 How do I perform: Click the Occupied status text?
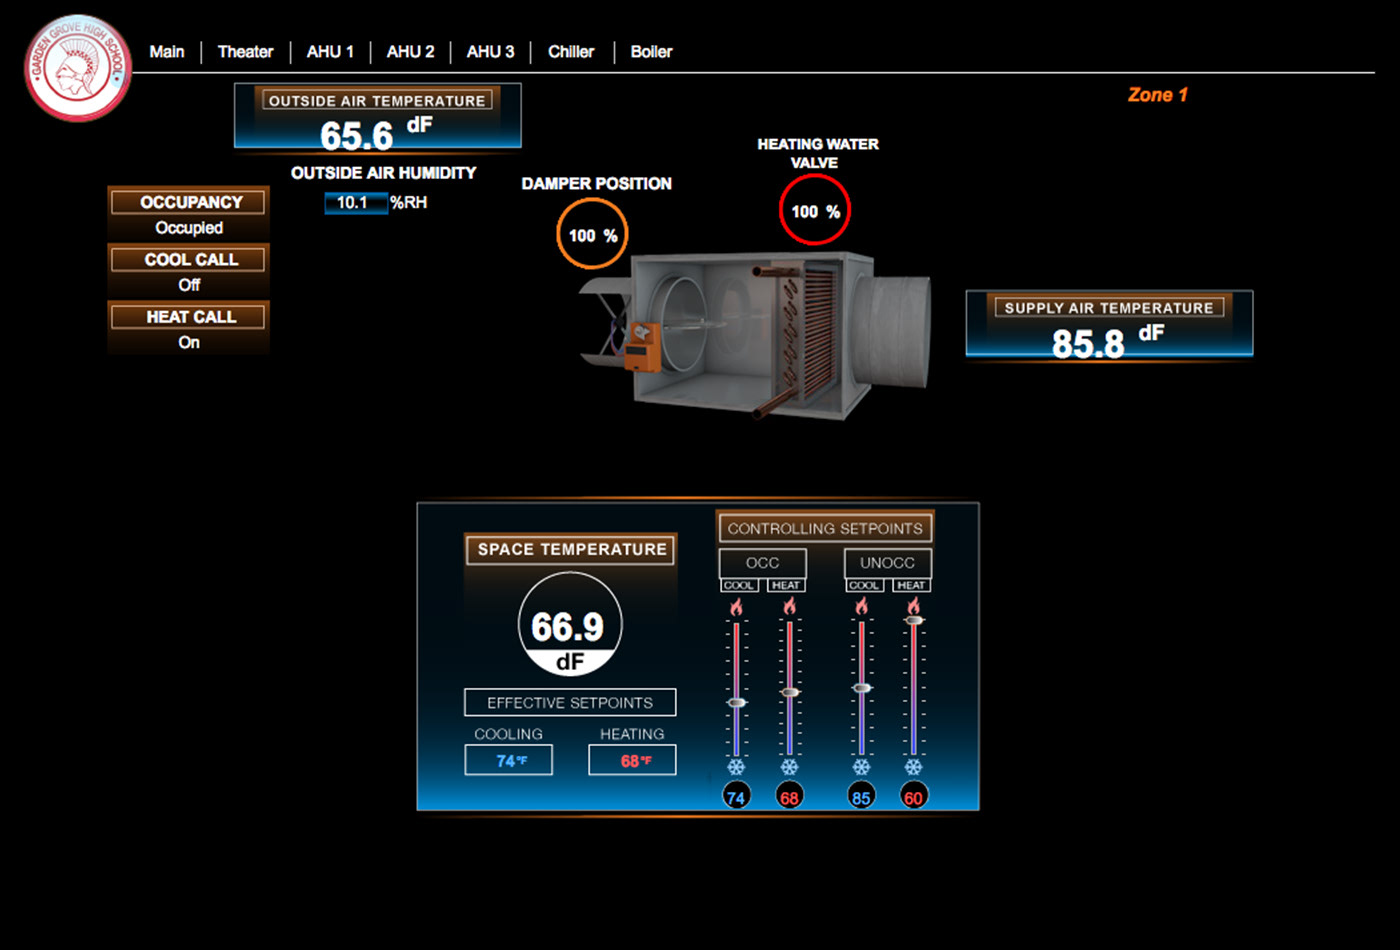point(189,228)
